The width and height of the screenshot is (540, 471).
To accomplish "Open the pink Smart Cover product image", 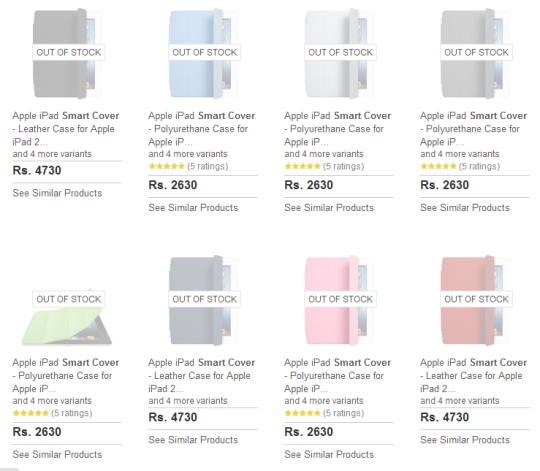I will [x=340, y=300].
